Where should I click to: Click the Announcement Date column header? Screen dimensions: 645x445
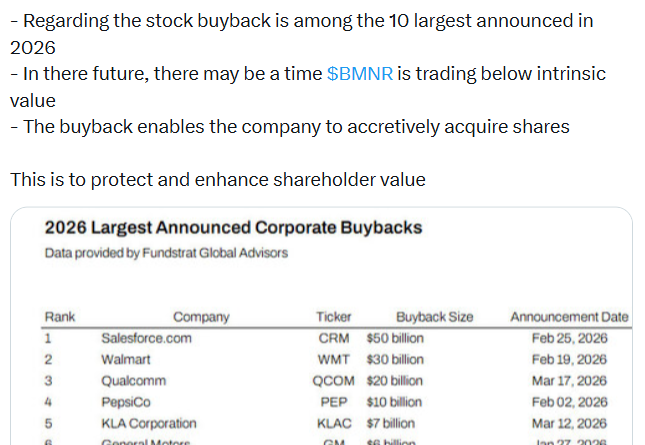[x=569, y=317]
